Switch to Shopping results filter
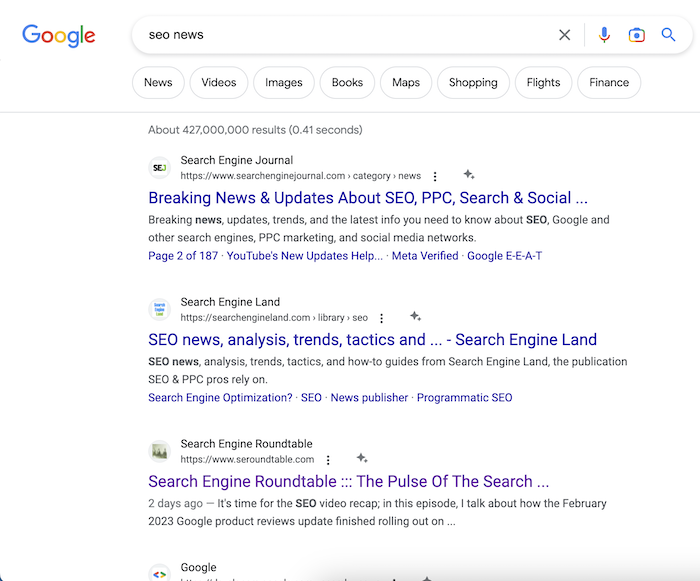 click(x=473, y=83)
